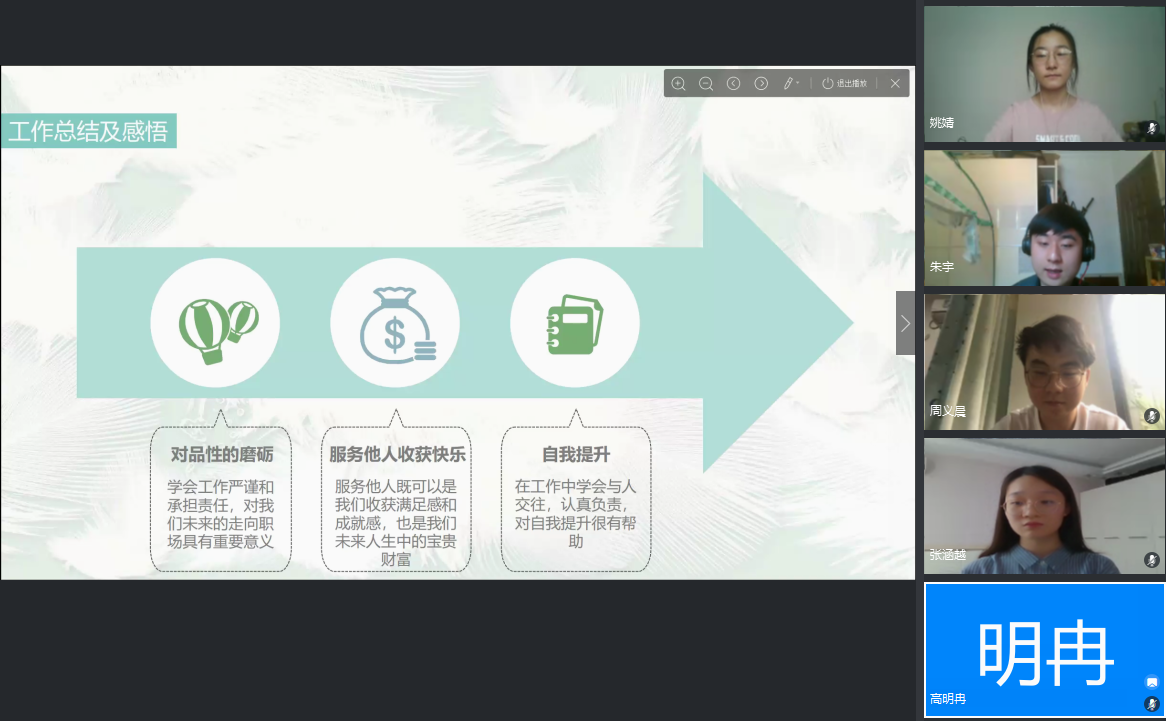Close the slideshow toolbar with X

[895, 84]
